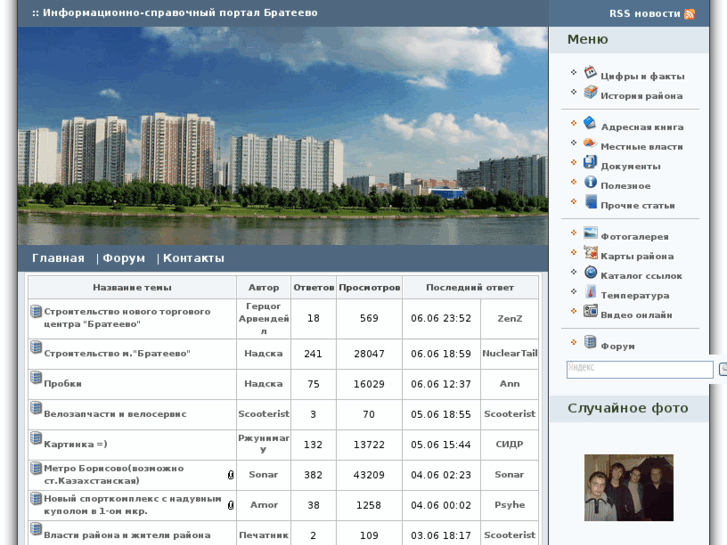Image resolution: width=727 pixels, height=545 pixels.
Task: Click topic icon beside Велозапчасти и велосервис
Action: (36, 408)
